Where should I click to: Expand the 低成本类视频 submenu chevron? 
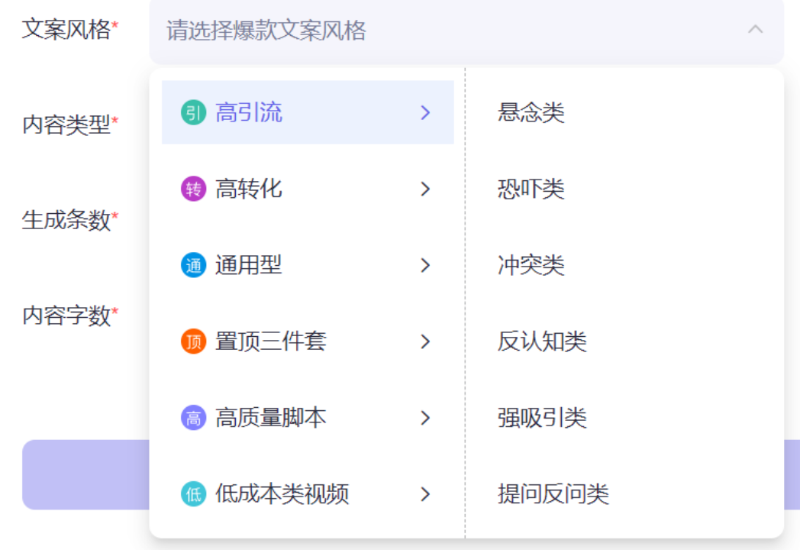pyautogui.click(x=425, y=494)
